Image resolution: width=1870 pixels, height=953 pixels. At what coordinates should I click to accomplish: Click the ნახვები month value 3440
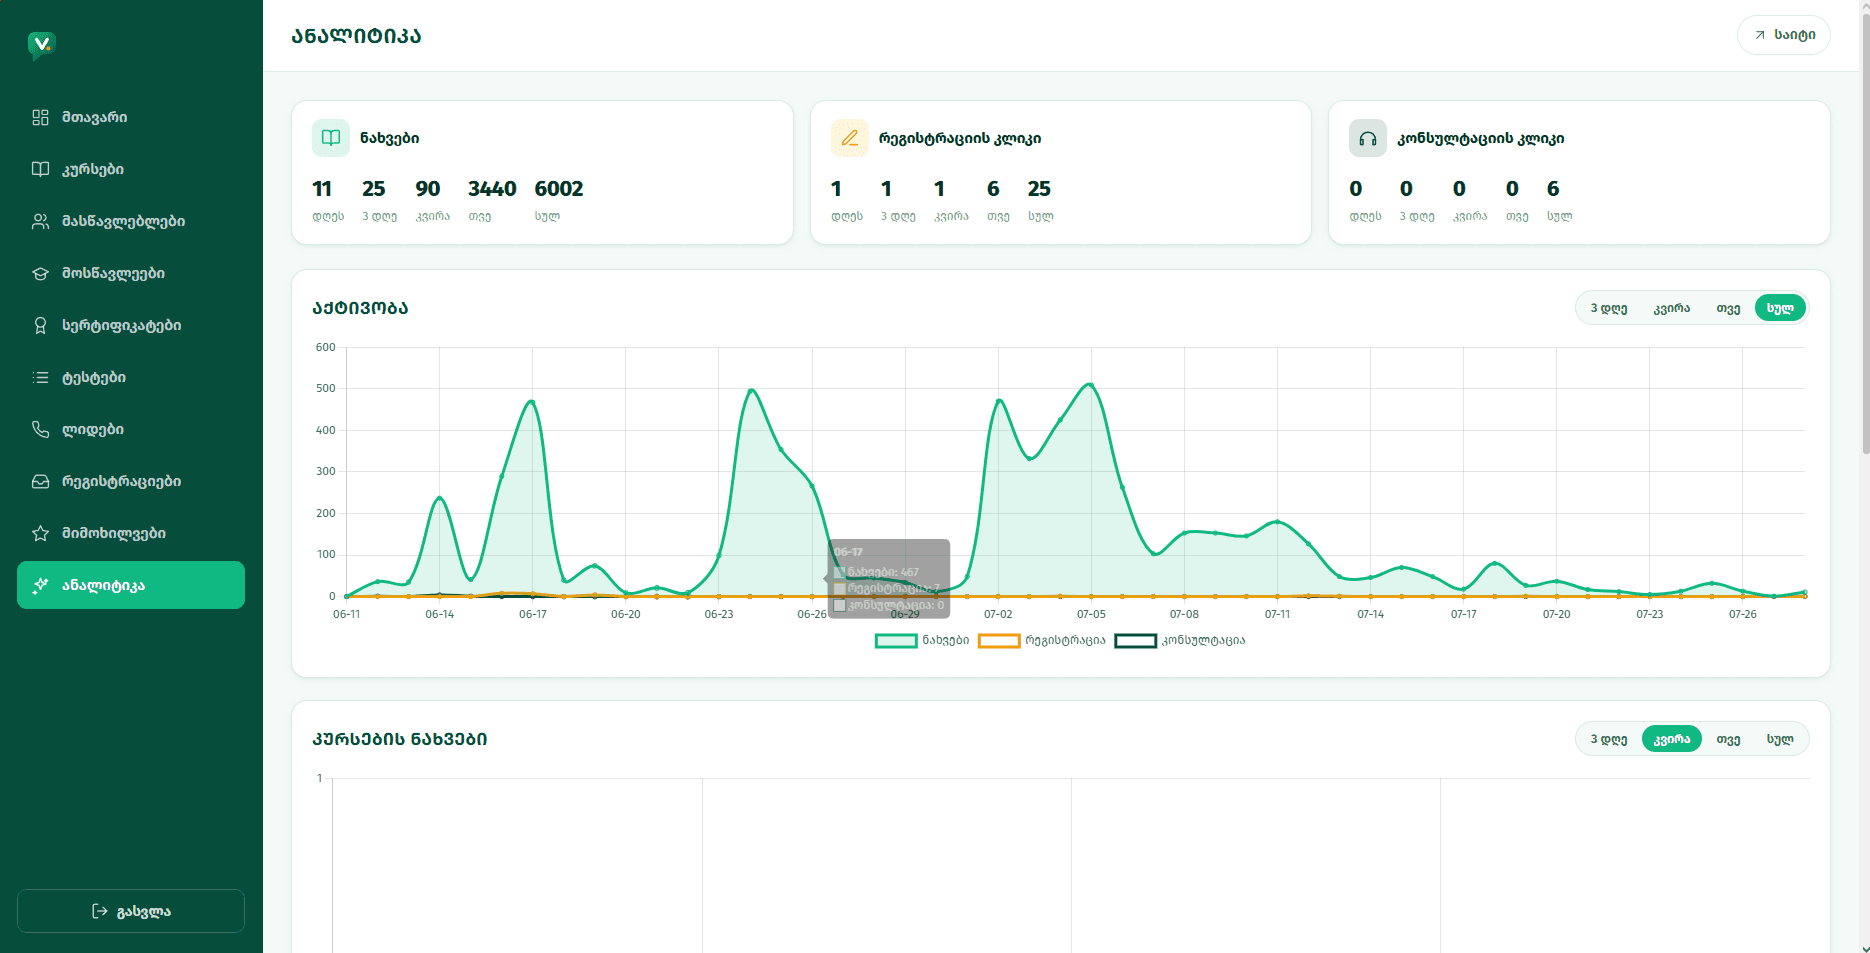pos(492,189)
